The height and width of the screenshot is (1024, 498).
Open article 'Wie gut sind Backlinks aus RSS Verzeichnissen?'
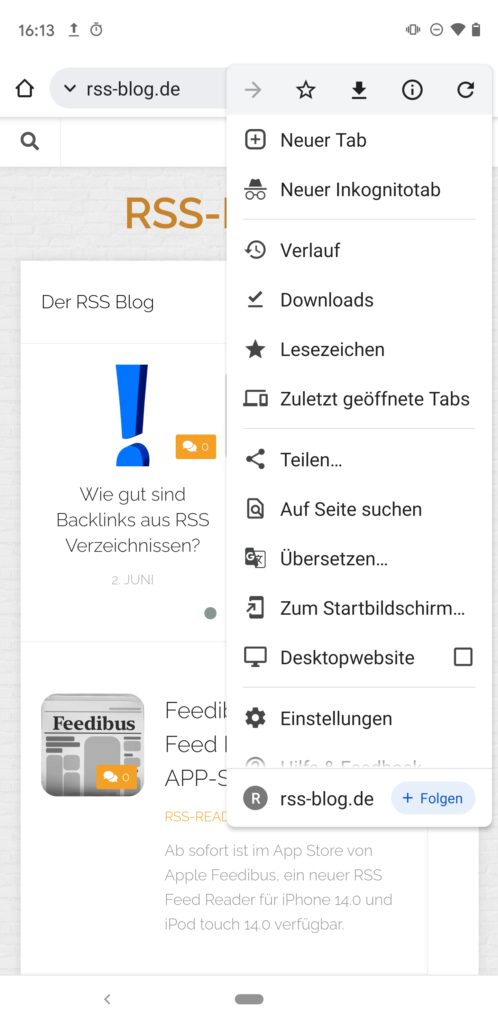[132, 520]
